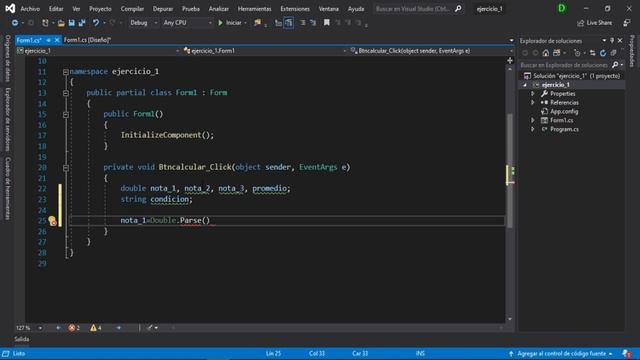
Task: Expand the Form1.cs node
Action: [x=533, y=120]
